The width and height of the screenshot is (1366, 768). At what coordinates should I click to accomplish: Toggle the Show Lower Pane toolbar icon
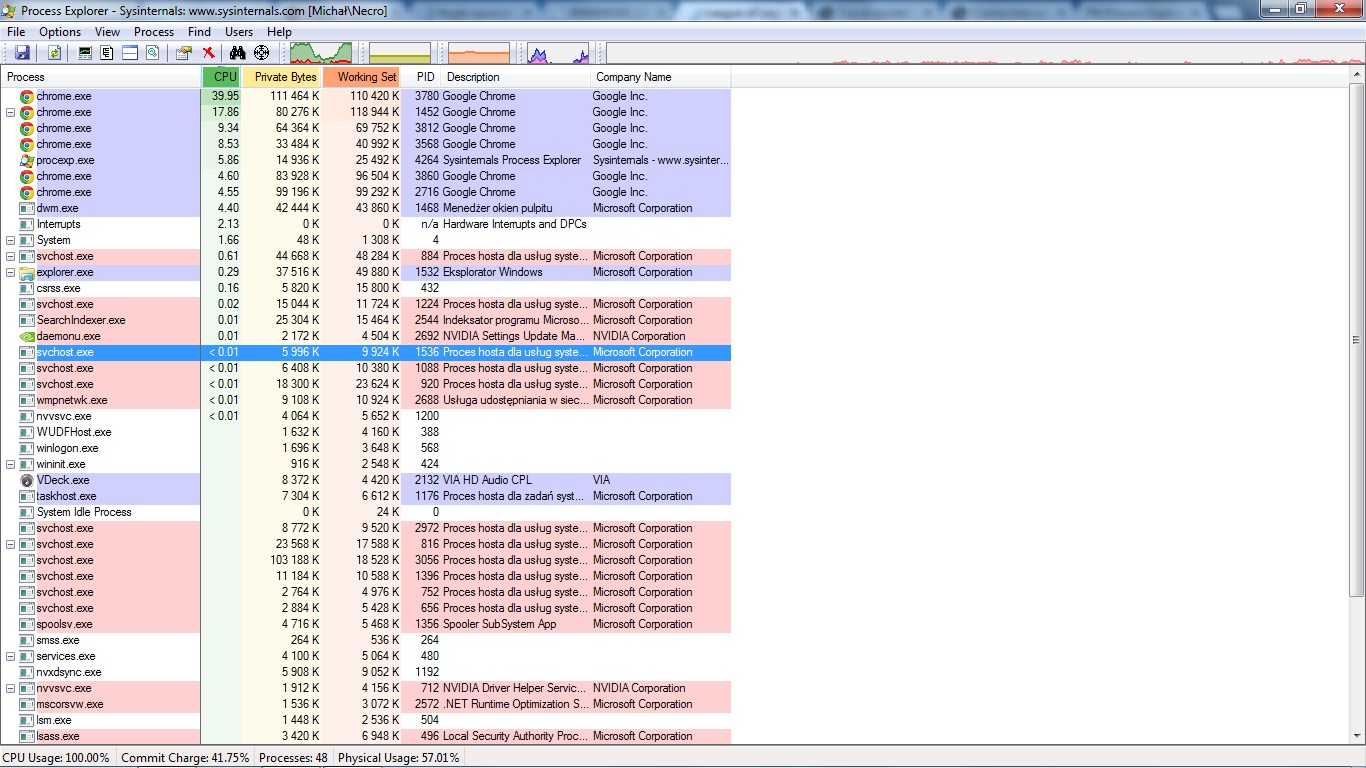pyautogui.click(x=130, y=52)
